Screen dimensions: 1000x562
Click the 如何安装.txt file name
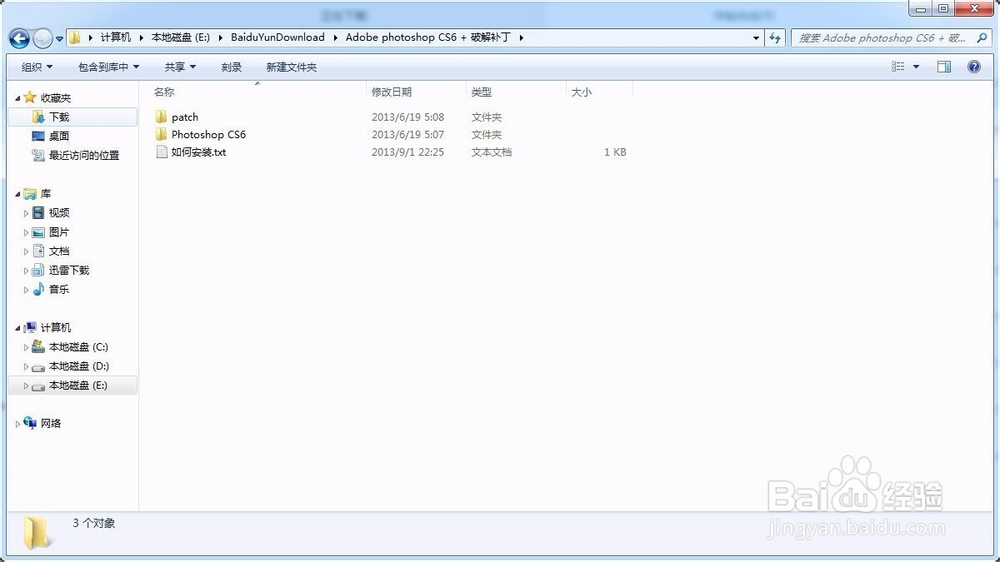(x=198, y=152)
